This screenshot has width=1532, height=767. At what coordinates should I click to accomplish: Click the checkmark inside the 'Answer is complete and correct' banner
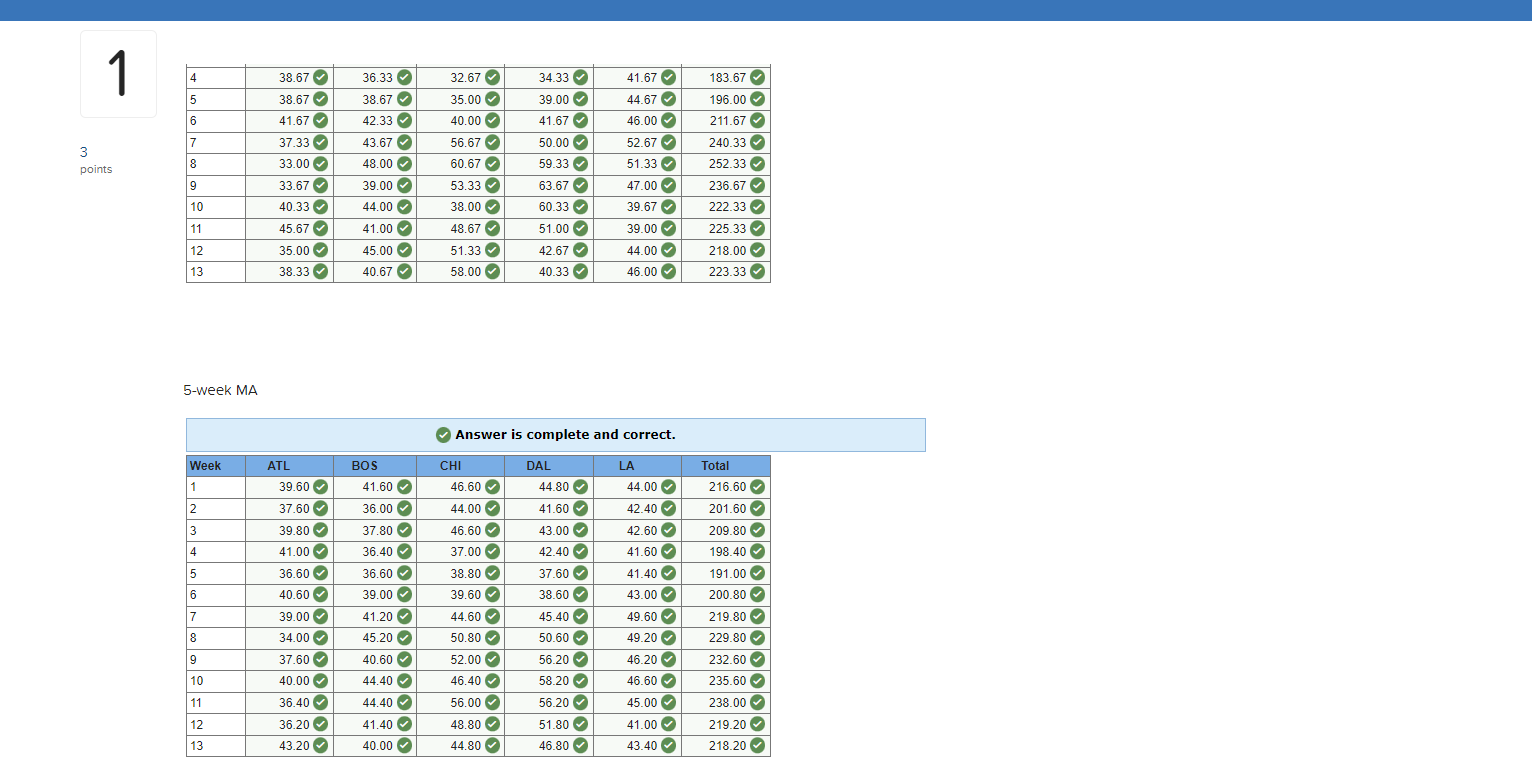443,434
